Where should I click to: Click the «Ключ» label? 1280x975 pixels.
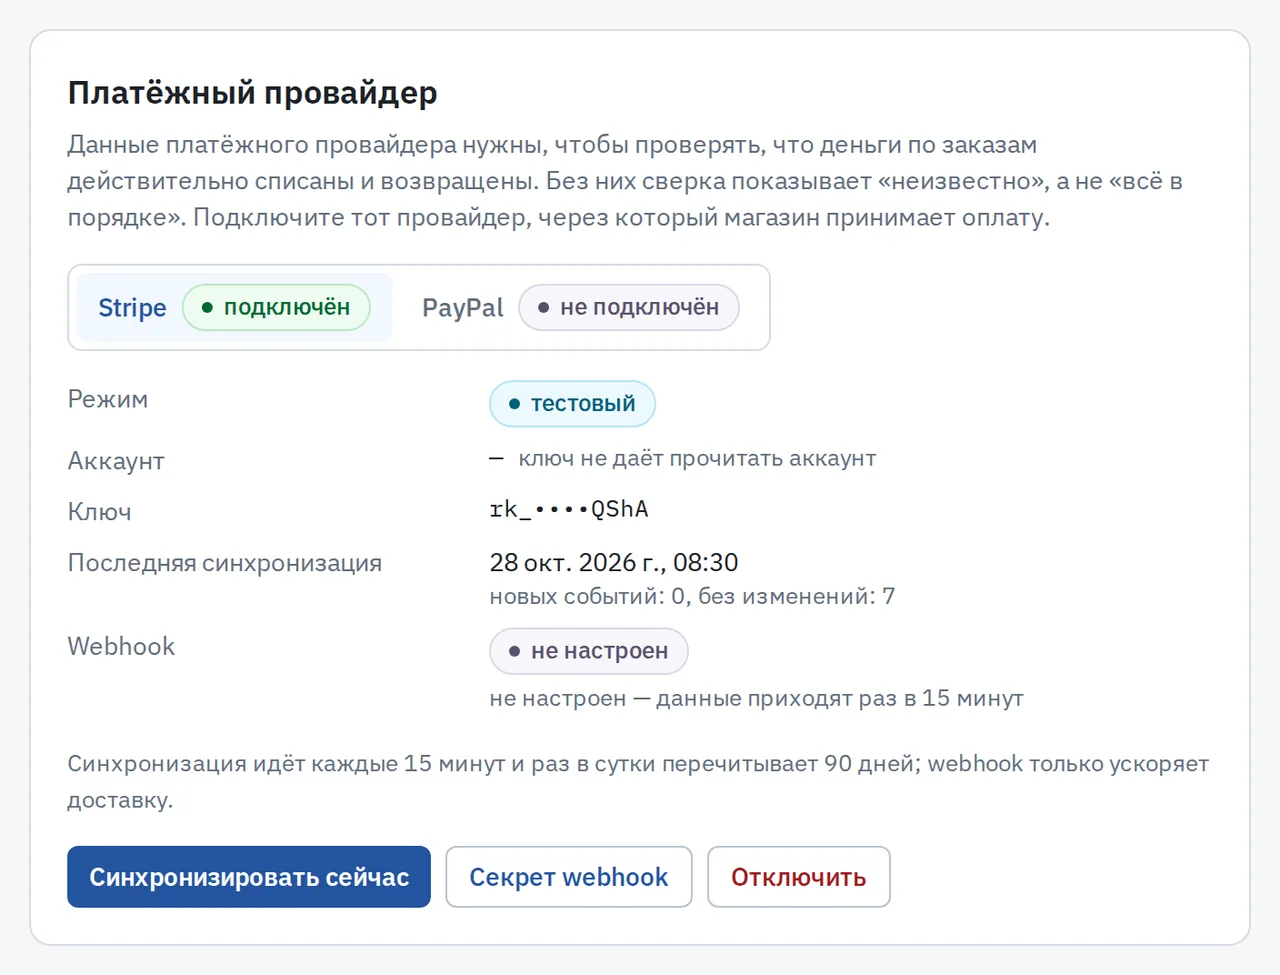pos(100,512)
